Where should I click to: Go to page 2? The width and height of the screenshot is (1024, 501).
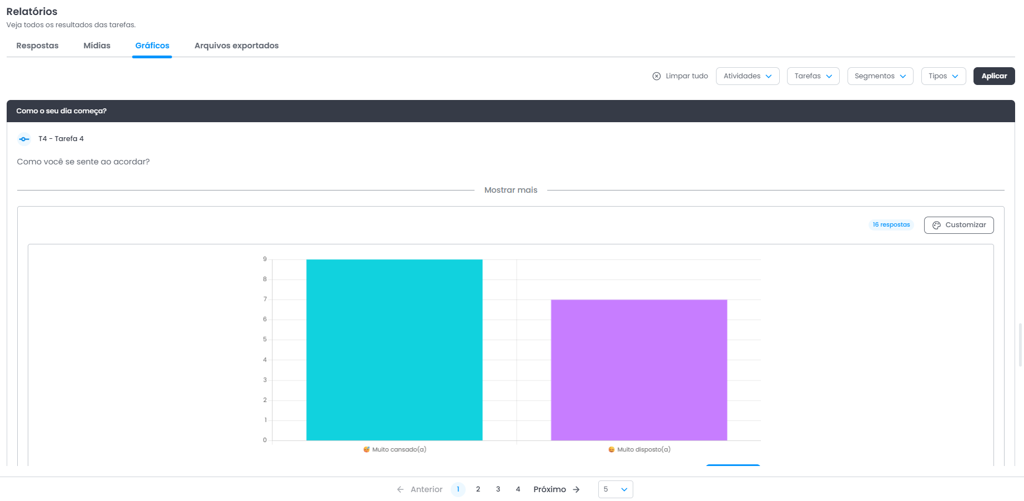click(478, 489)
